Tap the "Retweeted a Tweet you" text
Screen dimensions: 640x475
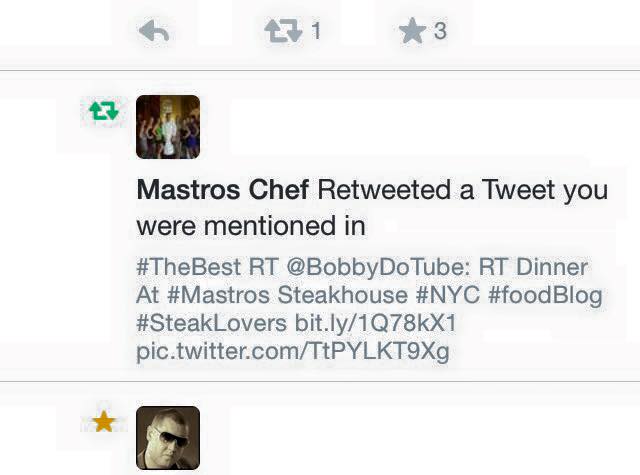[x=463, y=191]
